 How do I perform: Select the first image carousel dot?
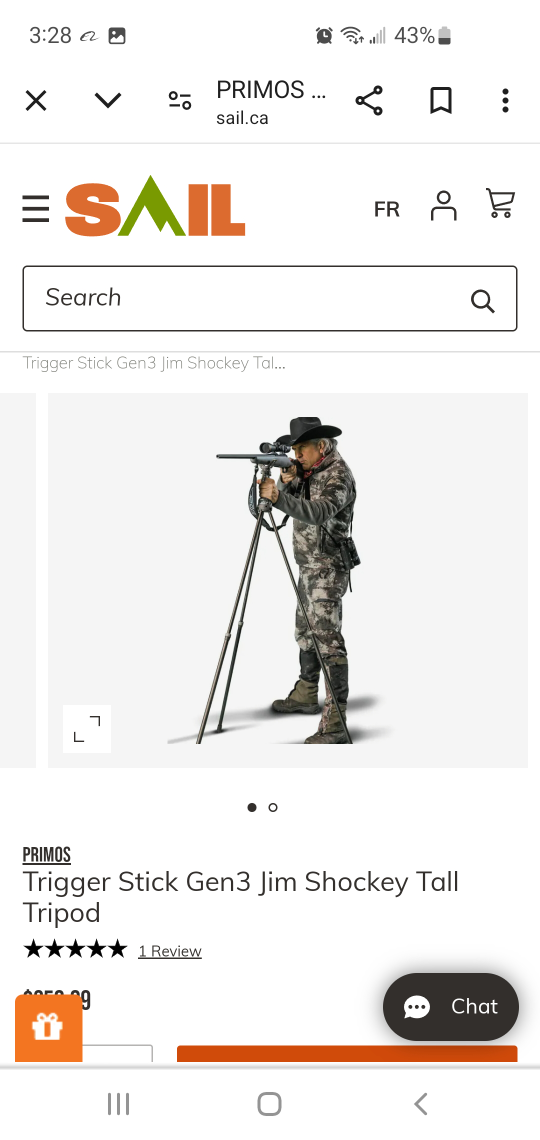(x=252, y=807)
